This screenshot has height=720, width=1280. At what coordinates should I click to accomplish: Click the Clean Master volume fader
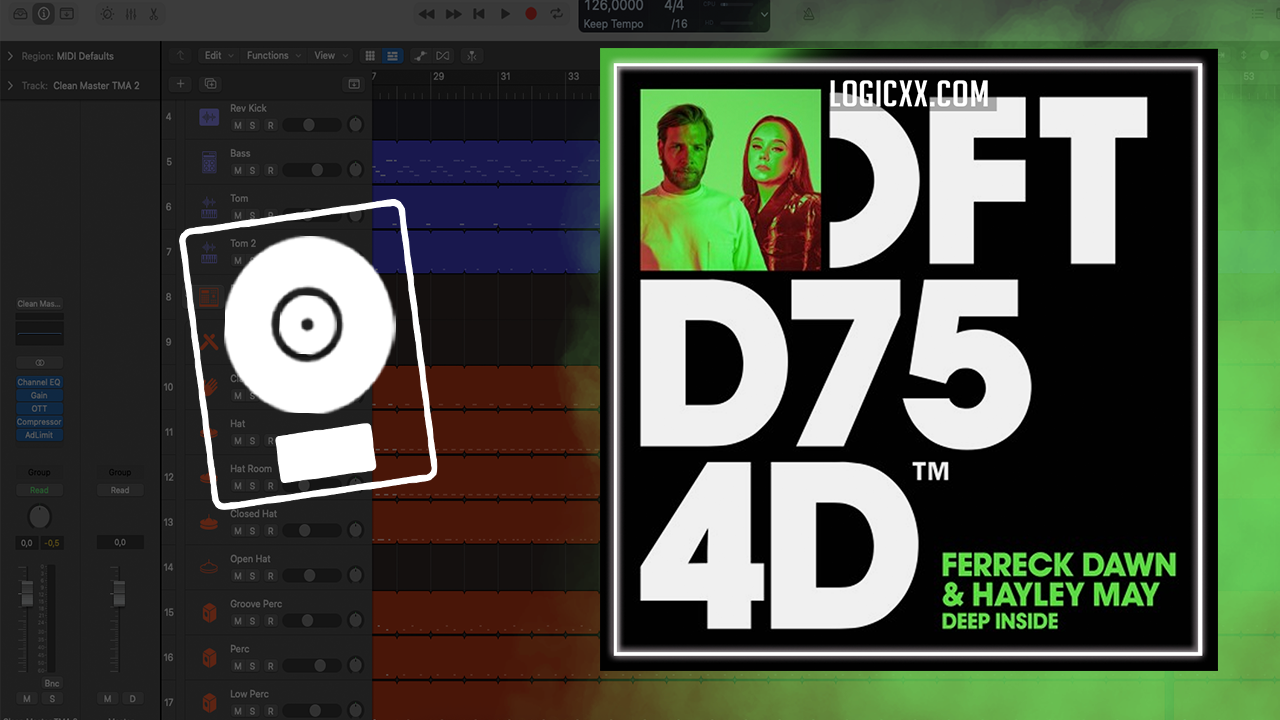[27, 596]
